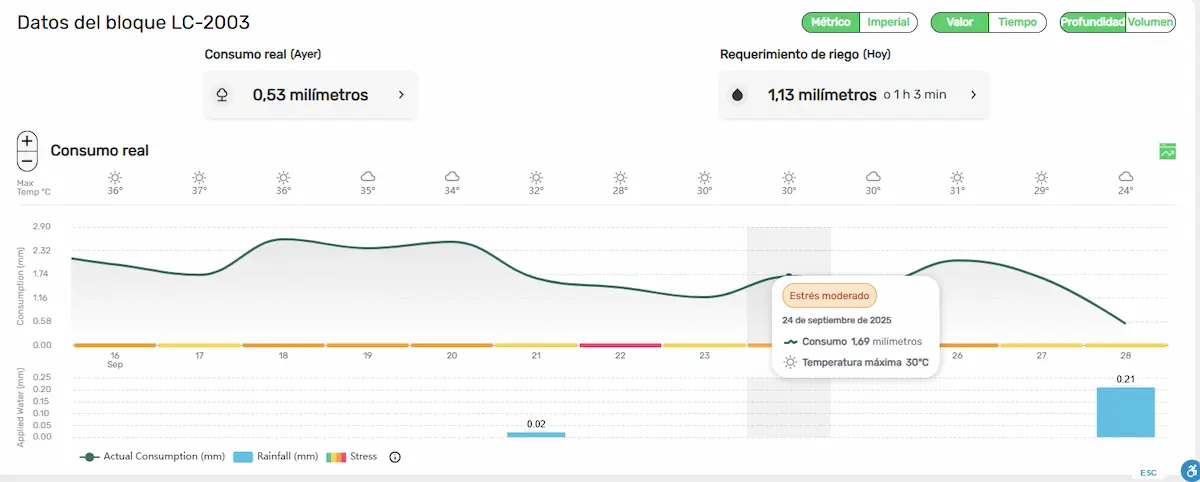Open the accessibility icon in corner
Image resolution: width=1200 pixels, height=482 pixels.
(1189, 469)
